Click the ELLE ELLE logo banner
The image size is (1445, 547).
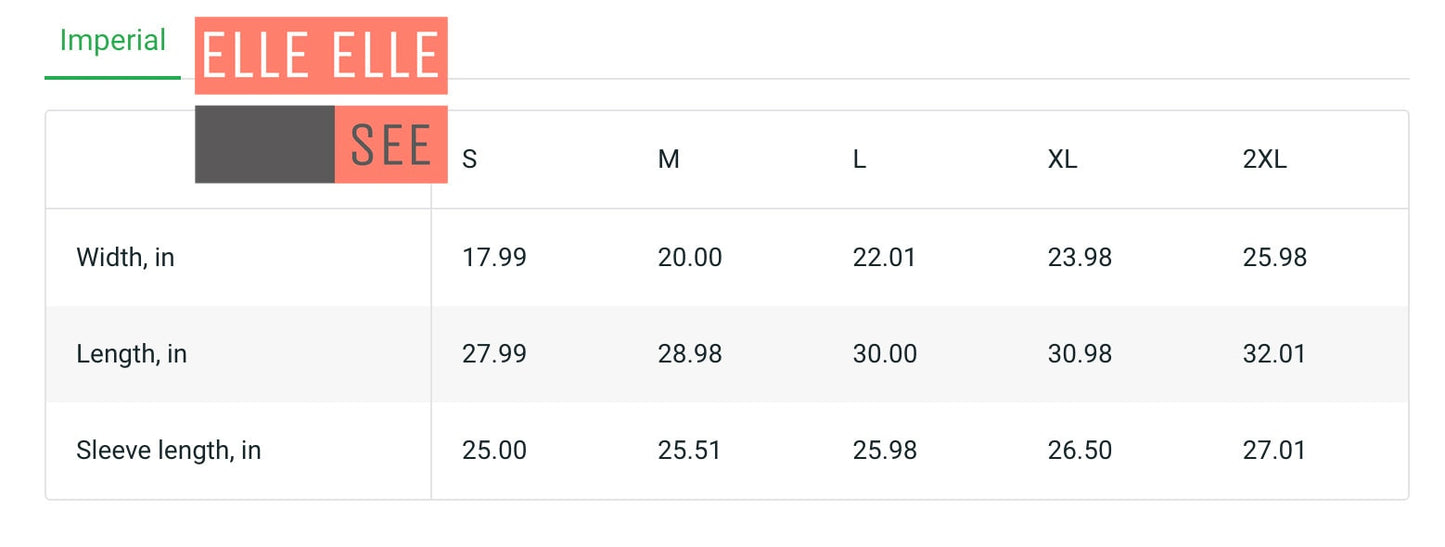pos(321,55)
